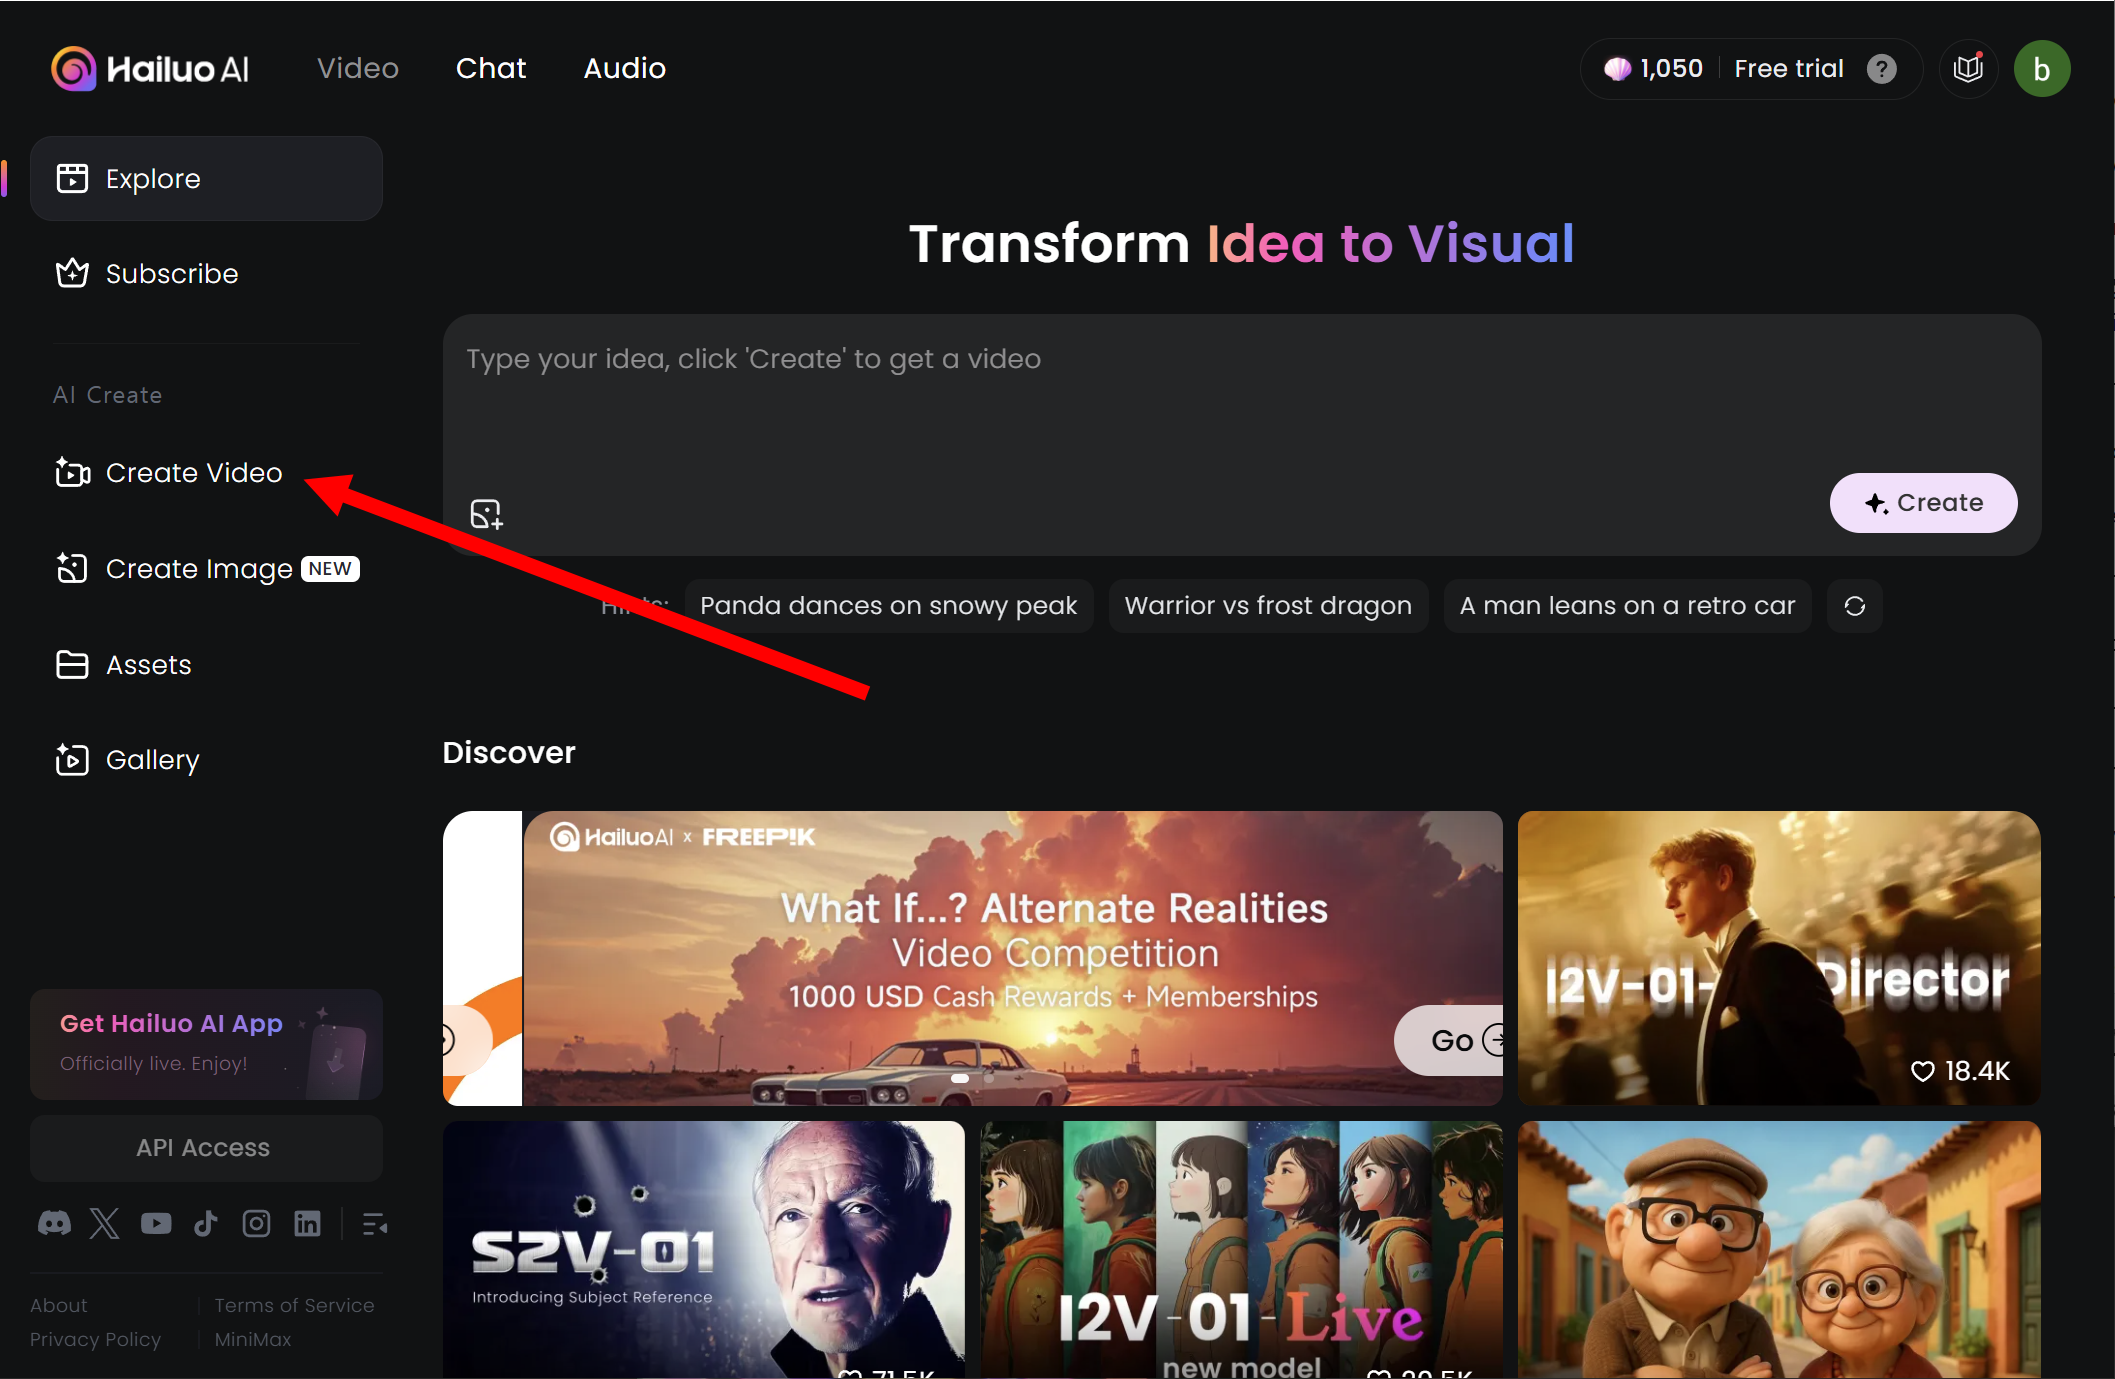Switch to the Chat tab
Screen dimensions: 2115x1379
[x=490, y=68]
